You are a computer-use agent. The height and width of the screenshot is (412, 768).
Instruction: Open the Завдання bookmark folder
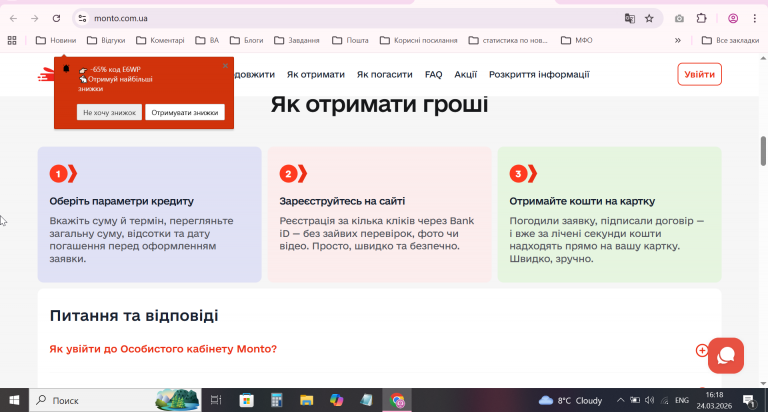point(297,40)
